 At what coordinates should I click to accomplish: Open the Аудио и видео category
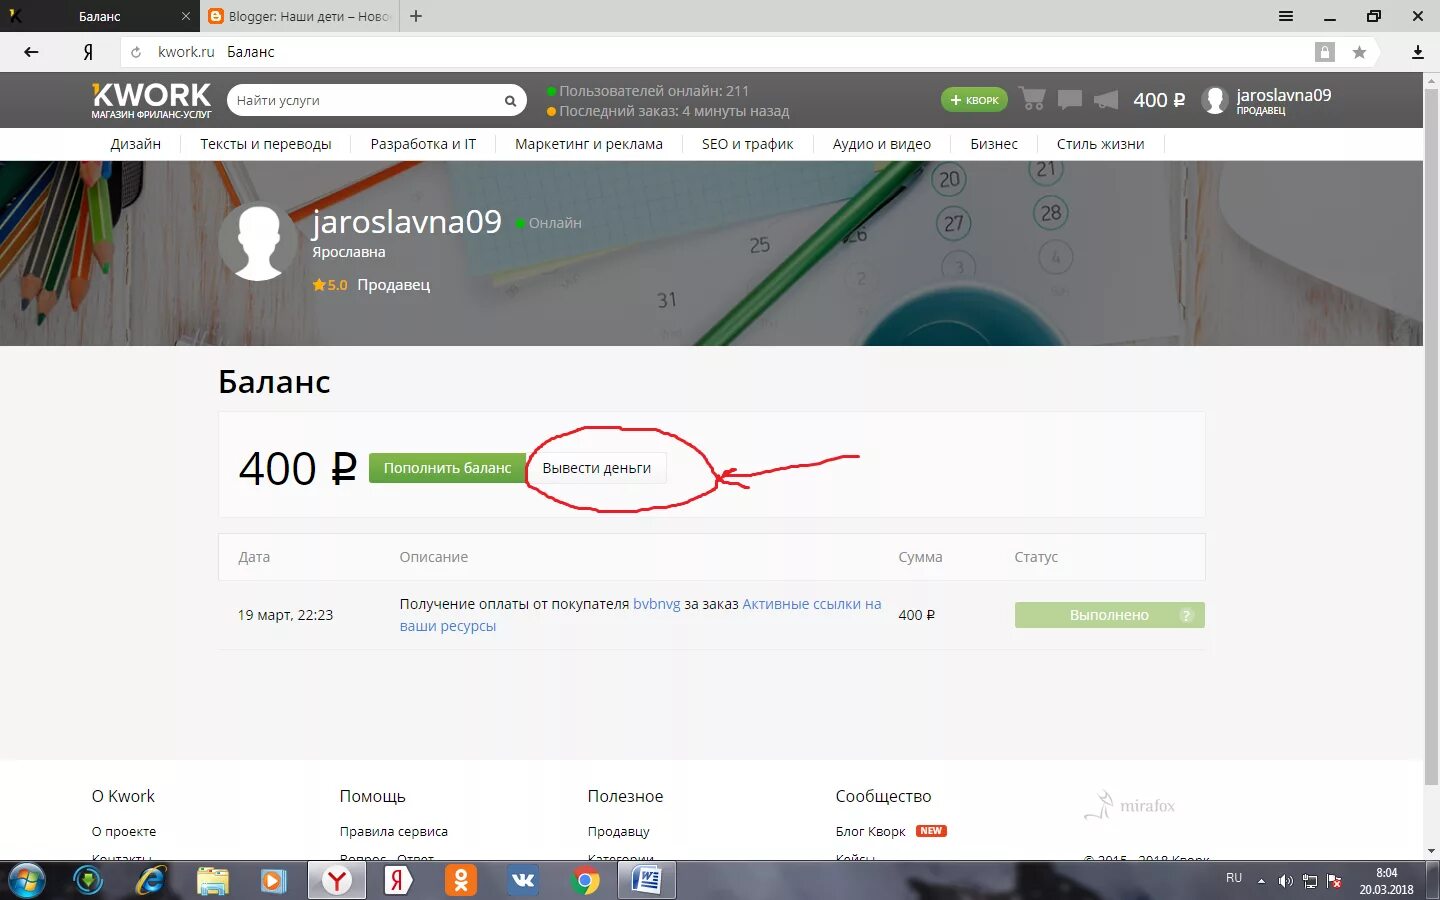(x=882, y=144)
